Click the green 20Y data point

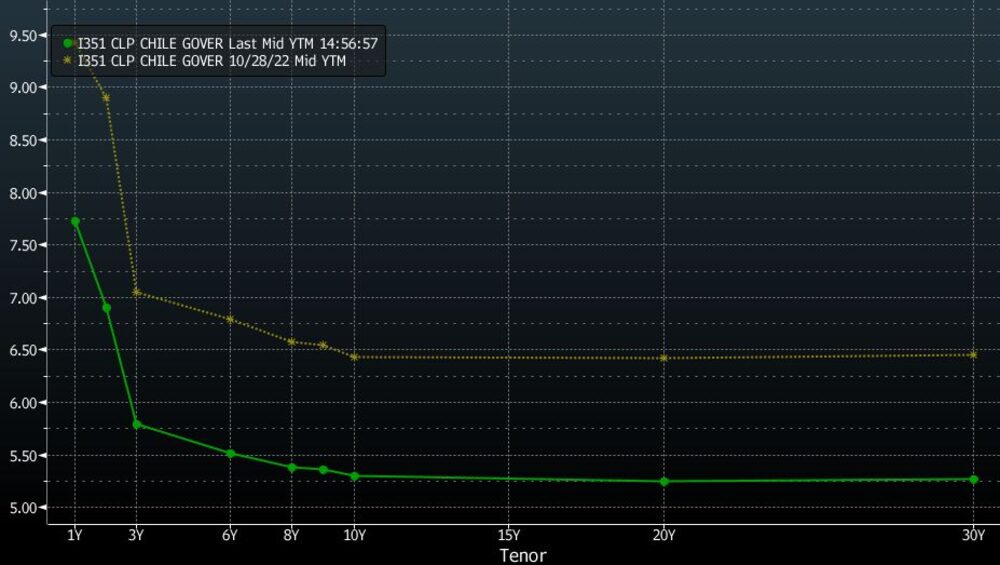click(664, 481)
